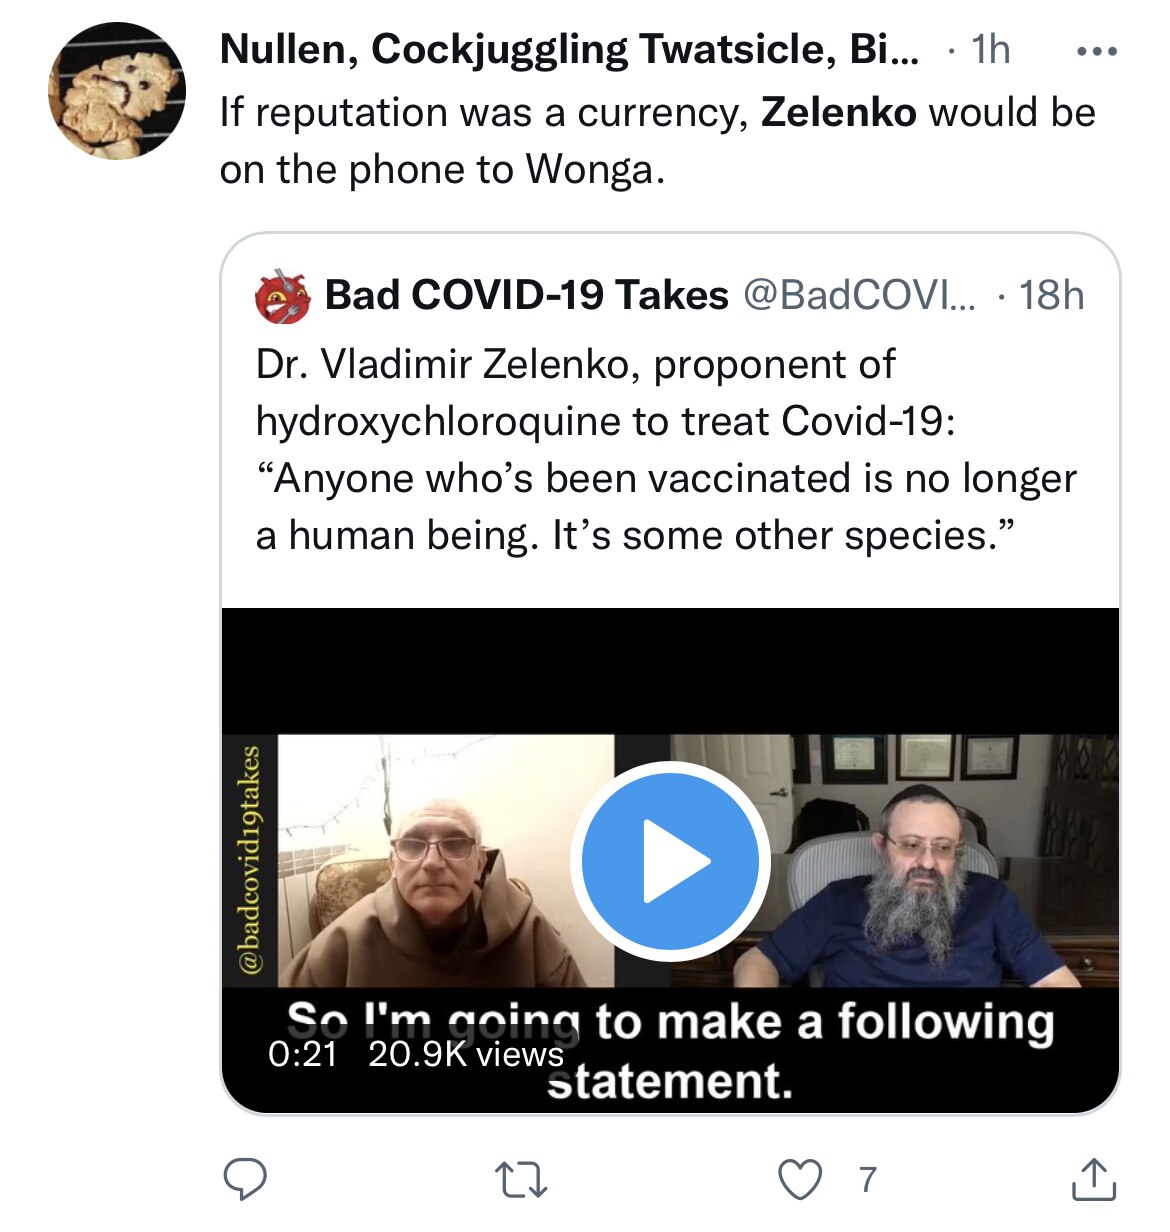
Task: Select the left video frame with monk
Action: point(446,861)
